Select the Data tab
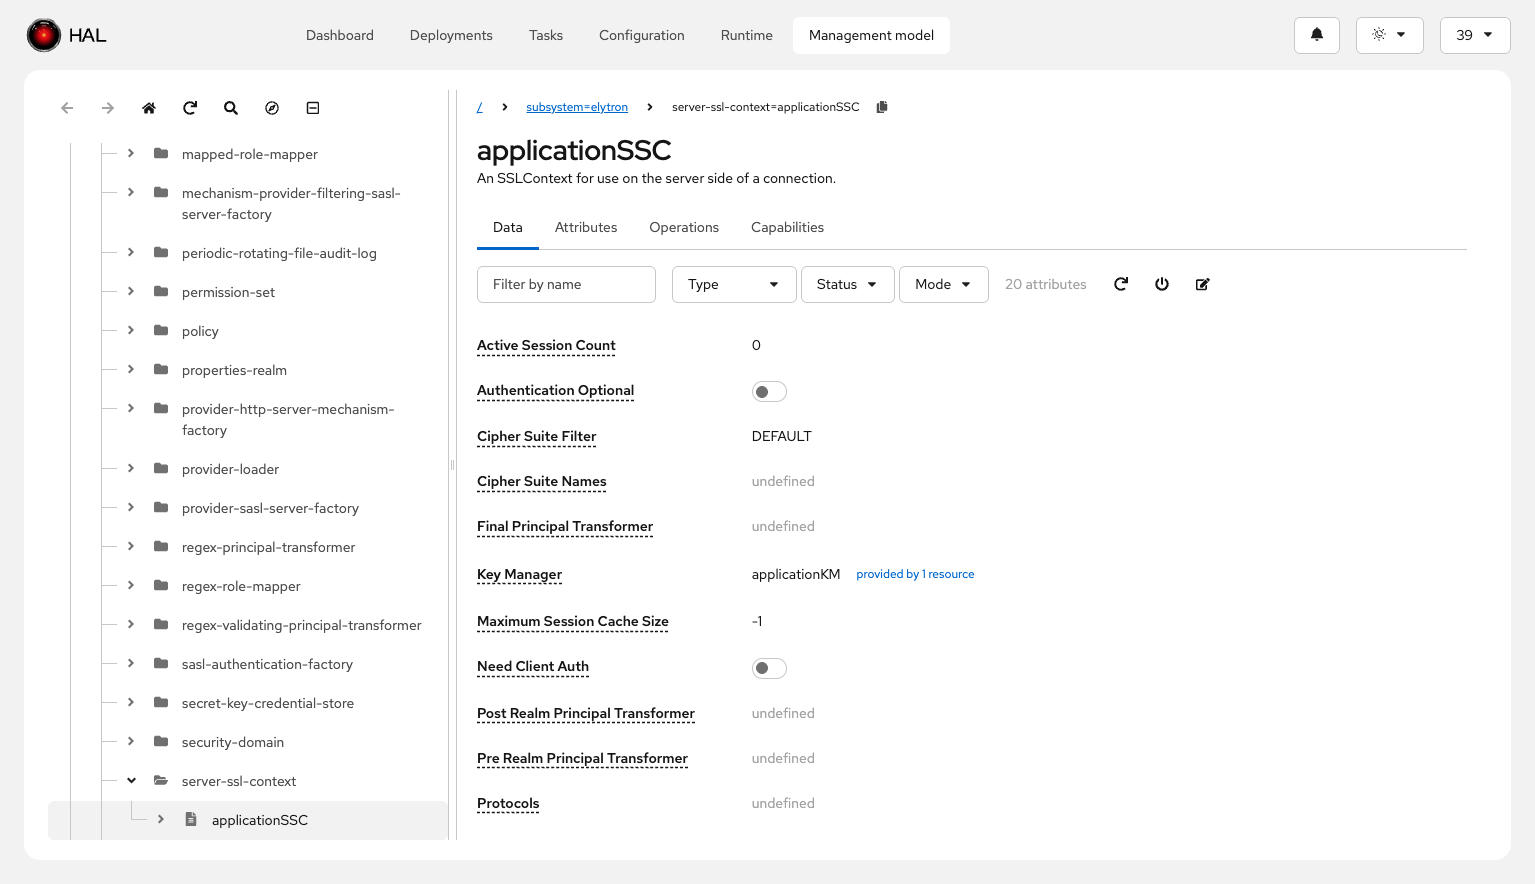1535x884 pixels. 508,227
